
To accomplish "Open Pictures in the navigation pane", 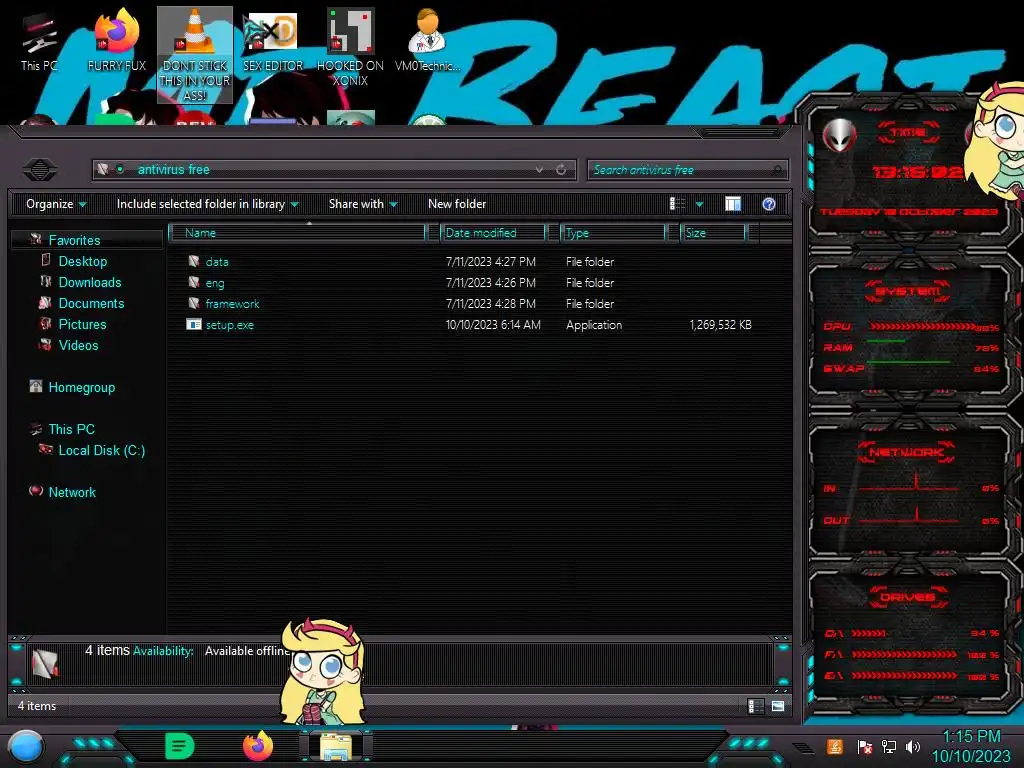I will click(82, 324).
